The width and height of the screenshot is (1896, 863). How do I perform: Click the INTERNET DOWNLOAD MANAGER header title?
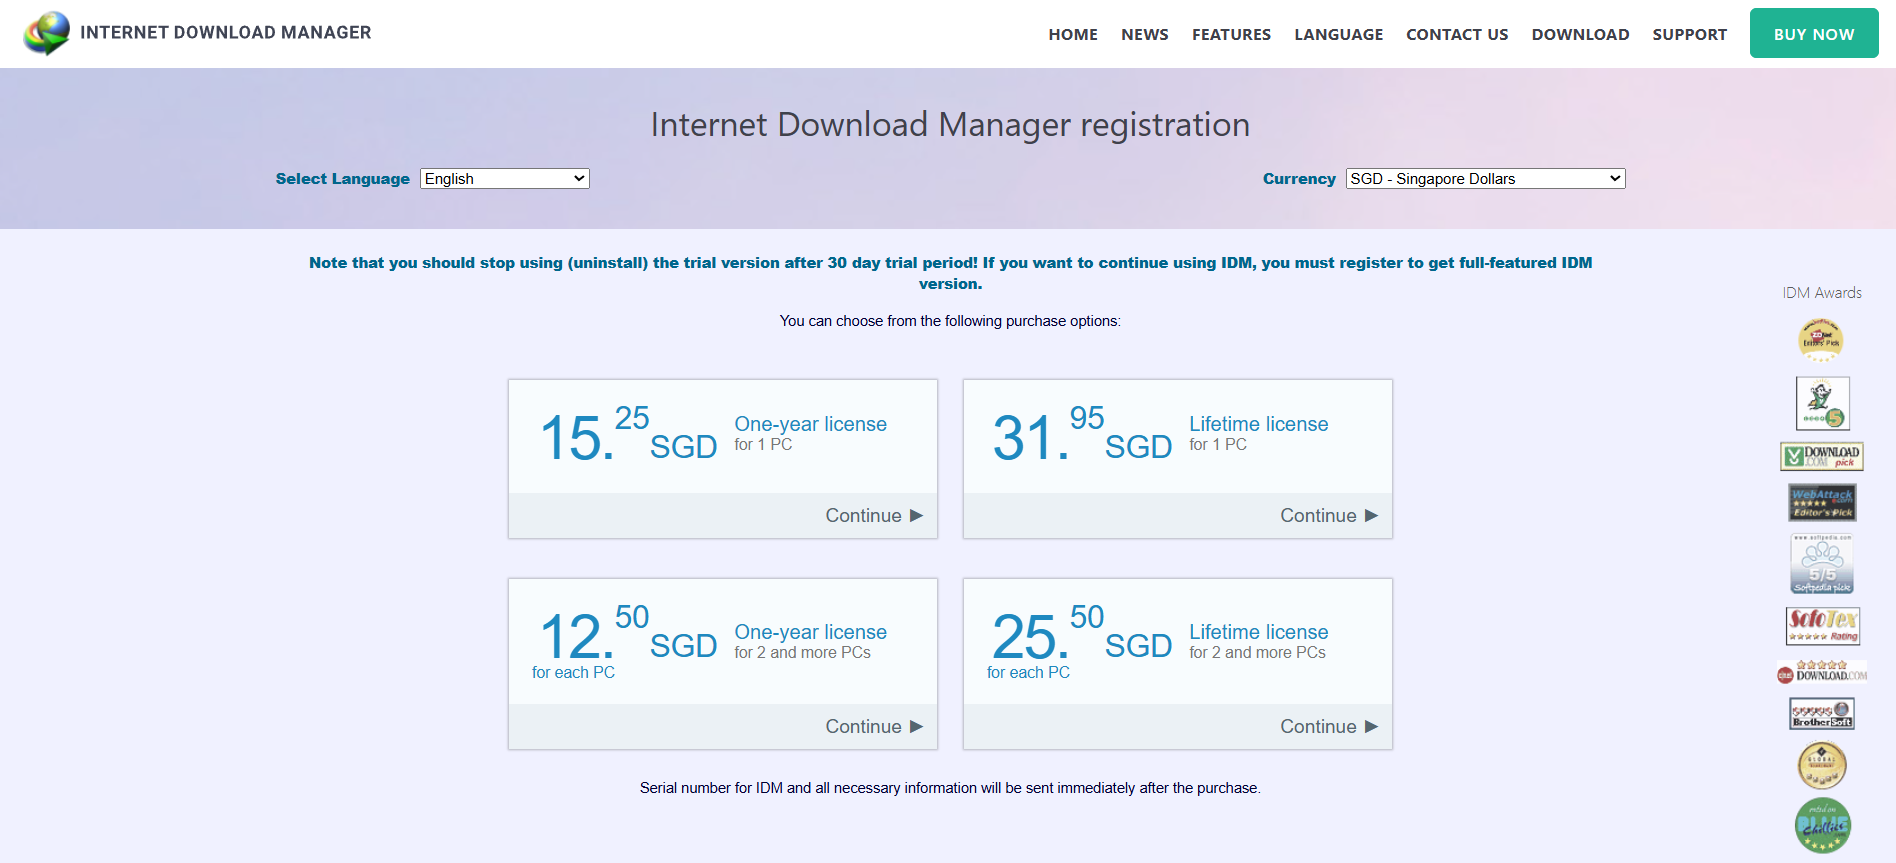pos(225,32)
